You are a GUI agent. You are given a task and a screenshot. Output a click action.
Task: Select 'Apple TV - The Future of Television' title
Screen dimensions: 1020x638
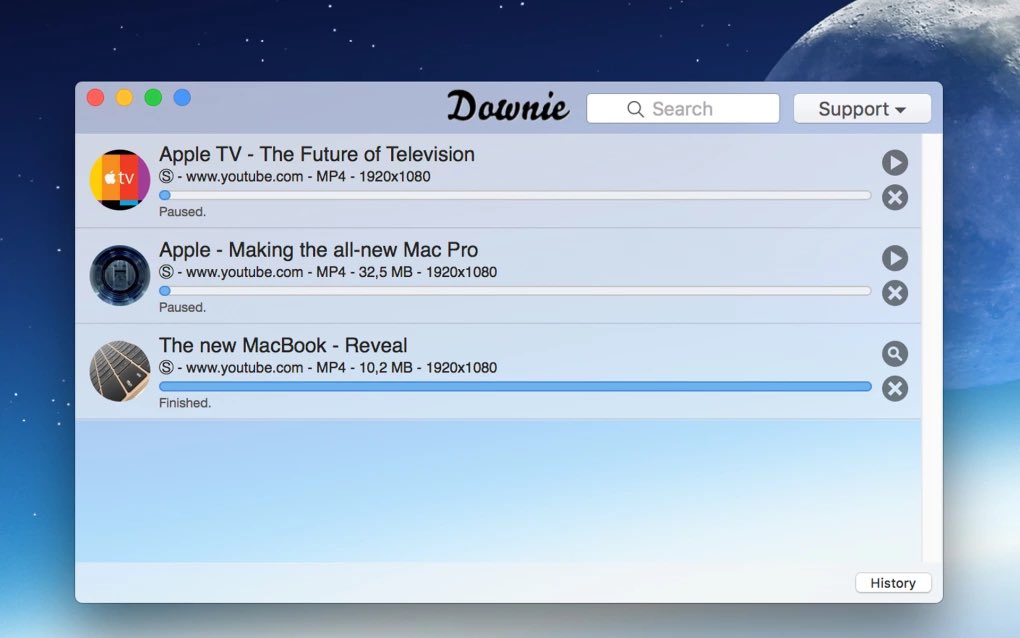pos(317,154)
